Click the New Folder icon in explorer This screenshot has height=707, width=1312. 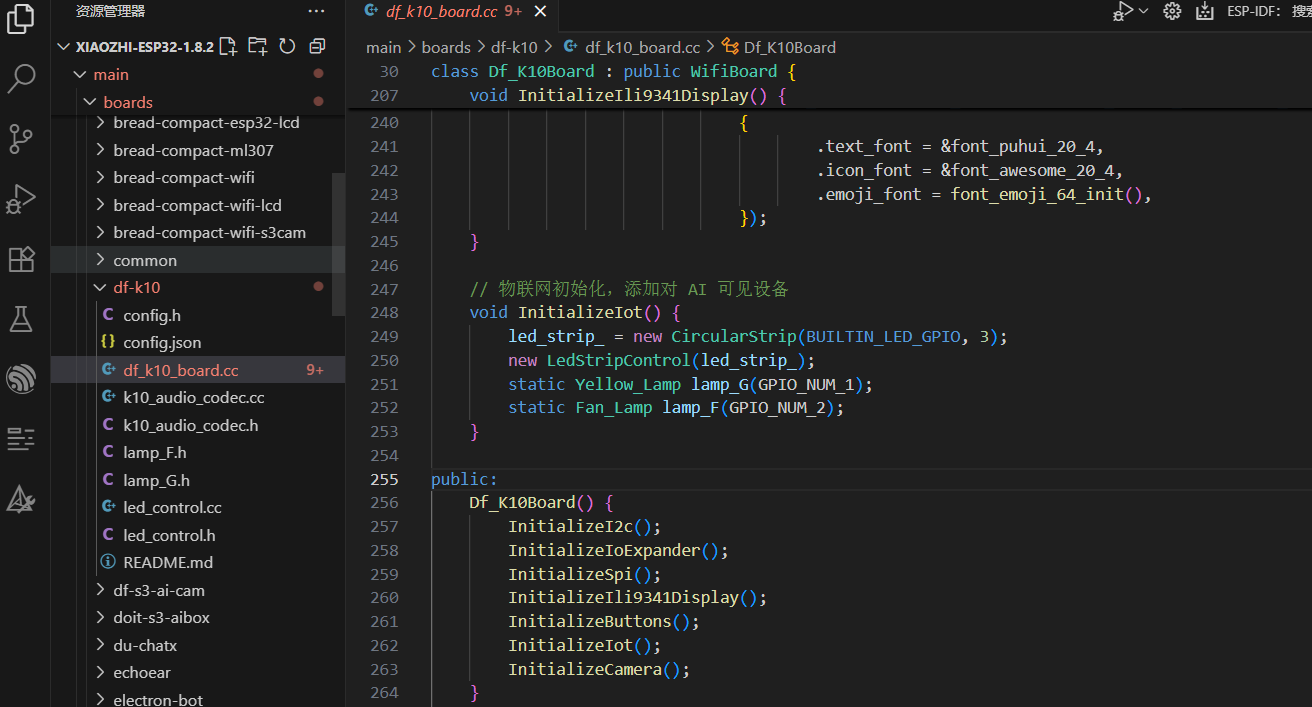pos(258,46)
